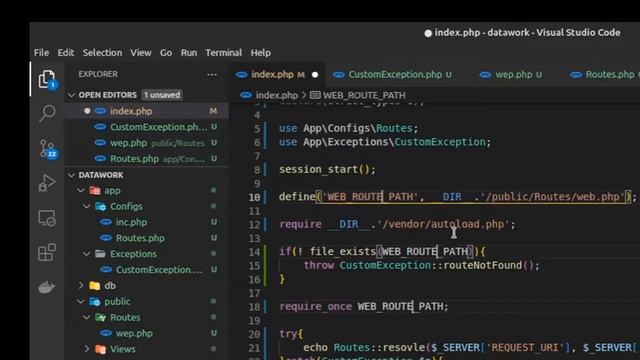Click line number 14 in gutter
The width and height of the screenshot is (640, 360).
(254, 252)
